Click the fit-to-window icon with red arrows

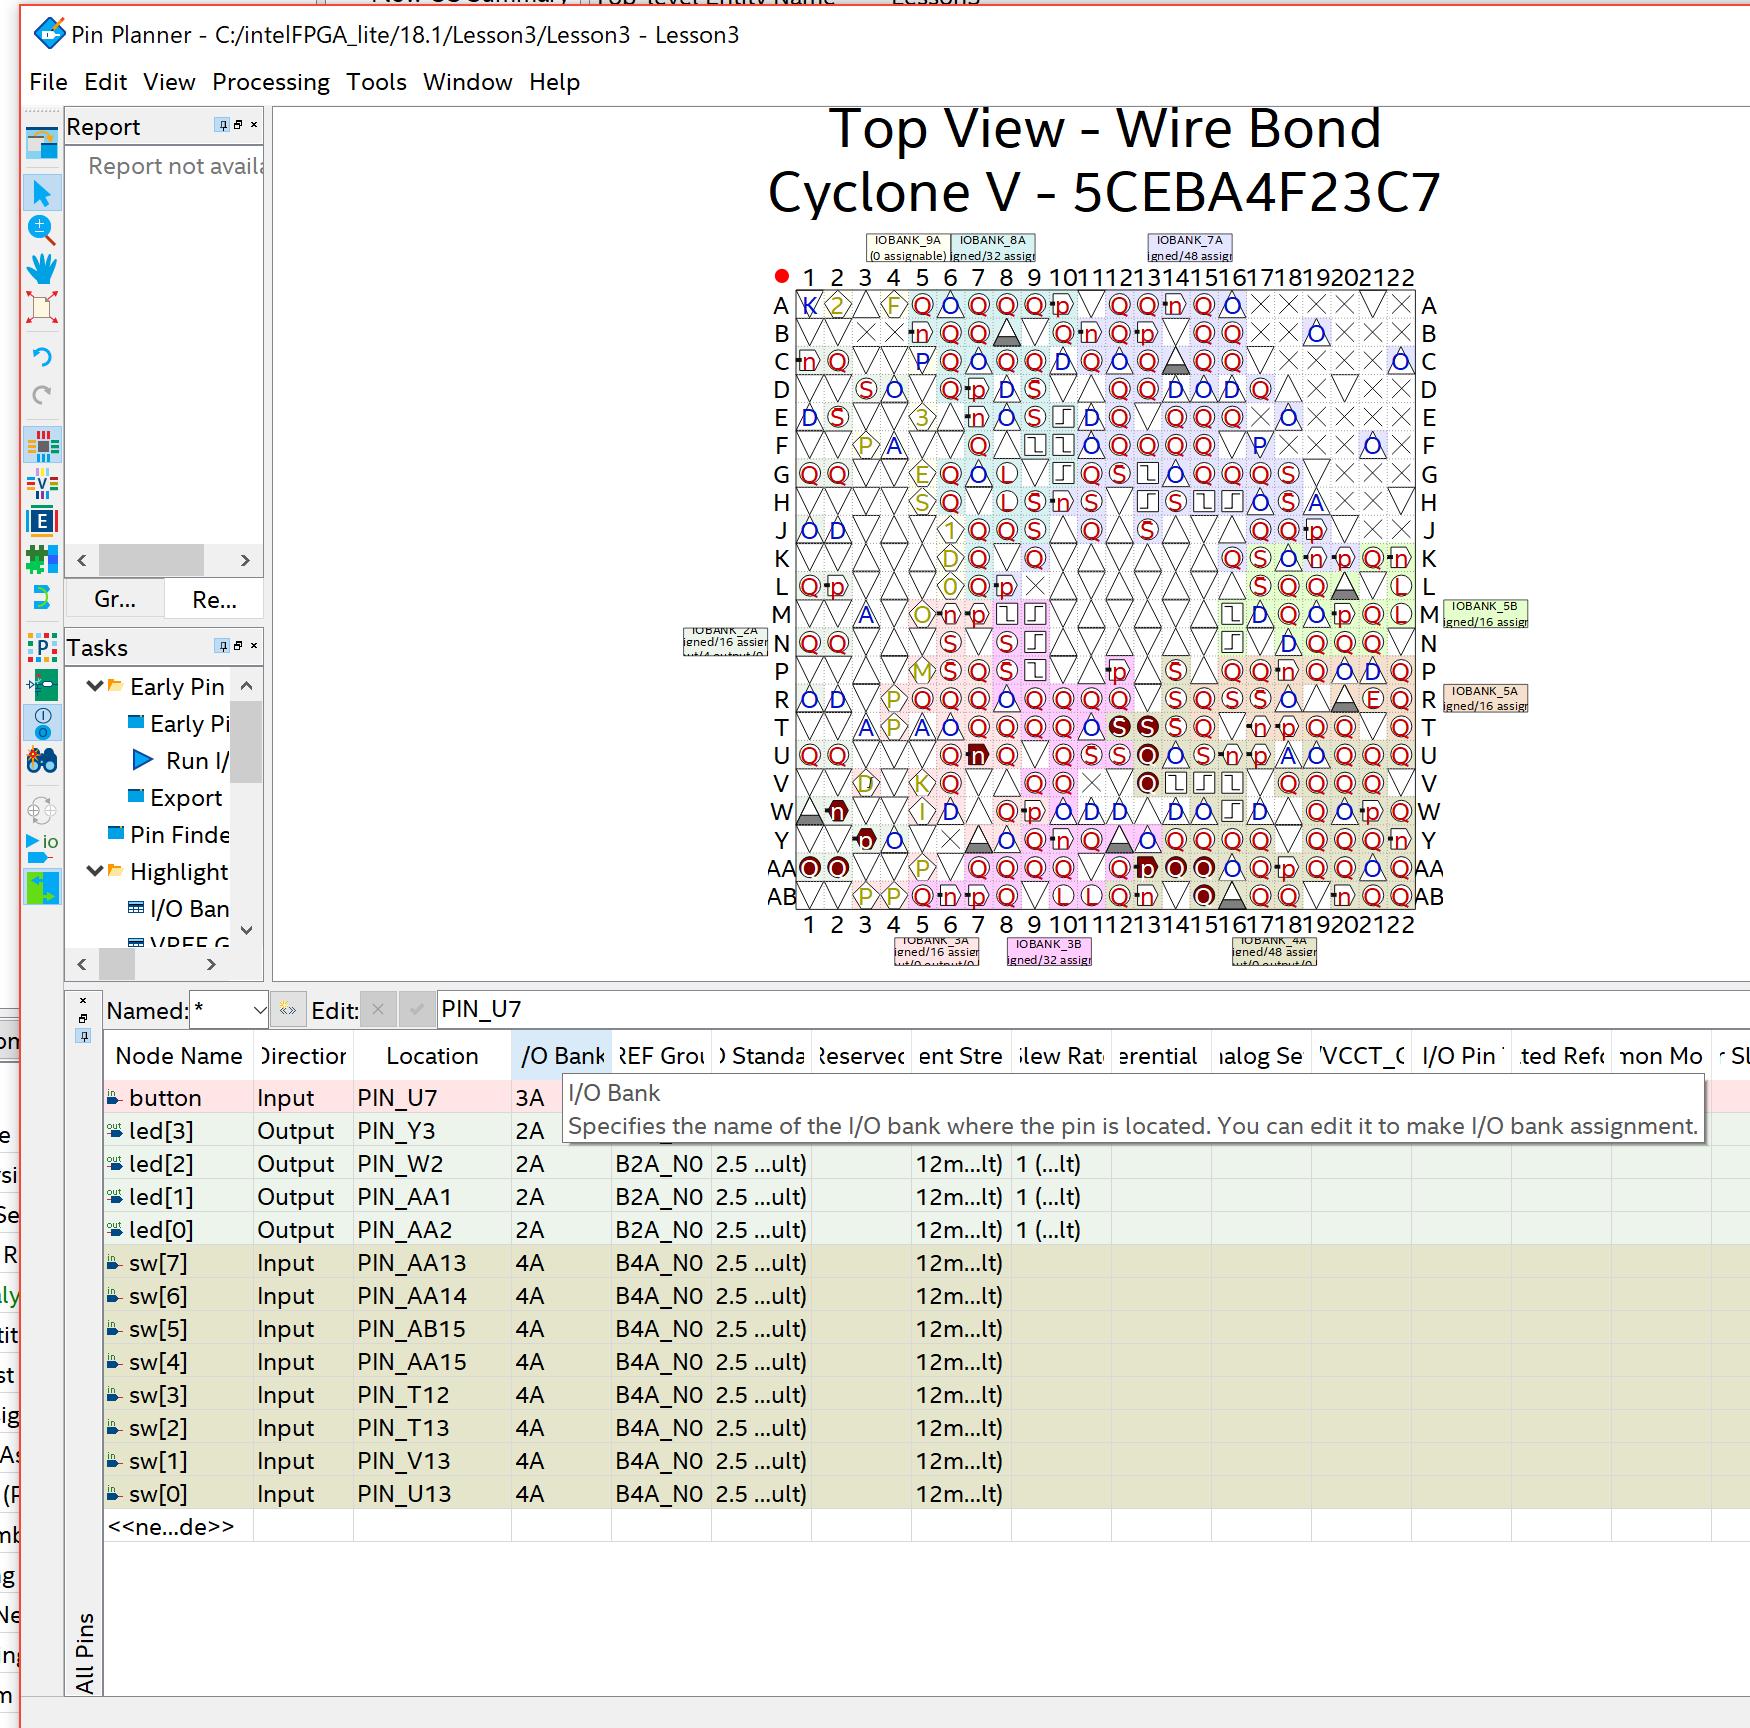(41, 307)
